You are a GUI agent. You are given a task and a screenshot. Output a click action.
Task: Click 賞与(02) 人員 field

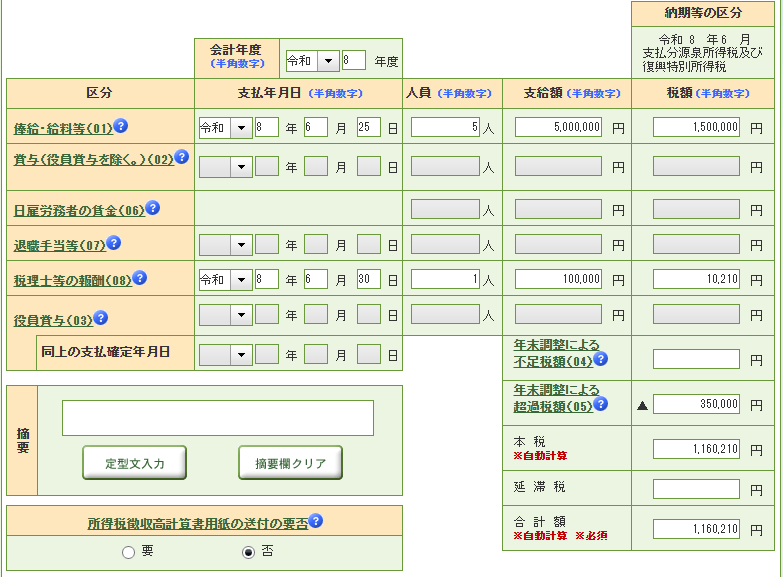point(445,166)
